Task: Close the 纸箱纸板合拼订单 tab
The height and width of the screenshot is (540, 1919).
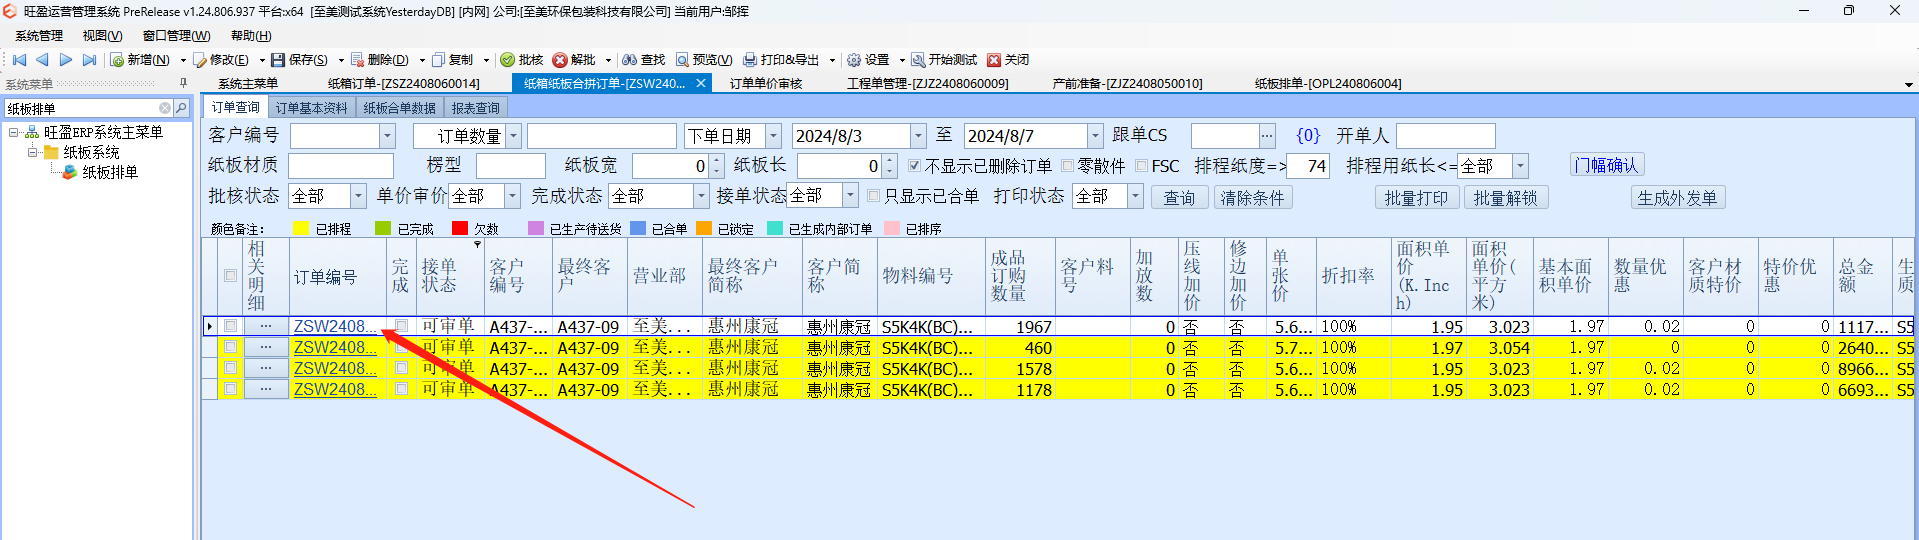Action: pos(701,83)
